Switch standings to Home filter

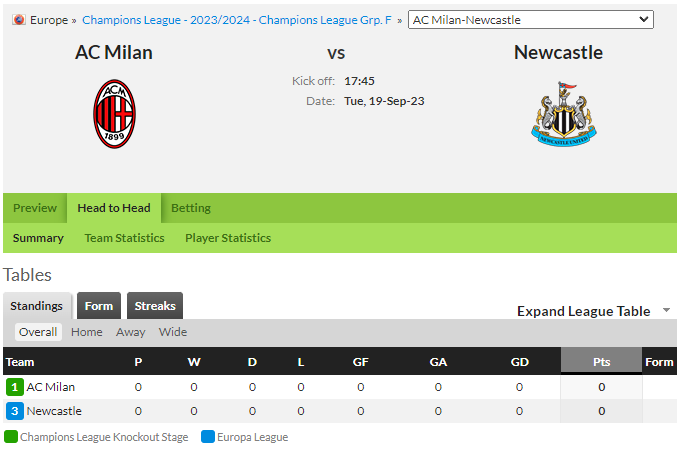pyautogui.click(x=87, y=332)
